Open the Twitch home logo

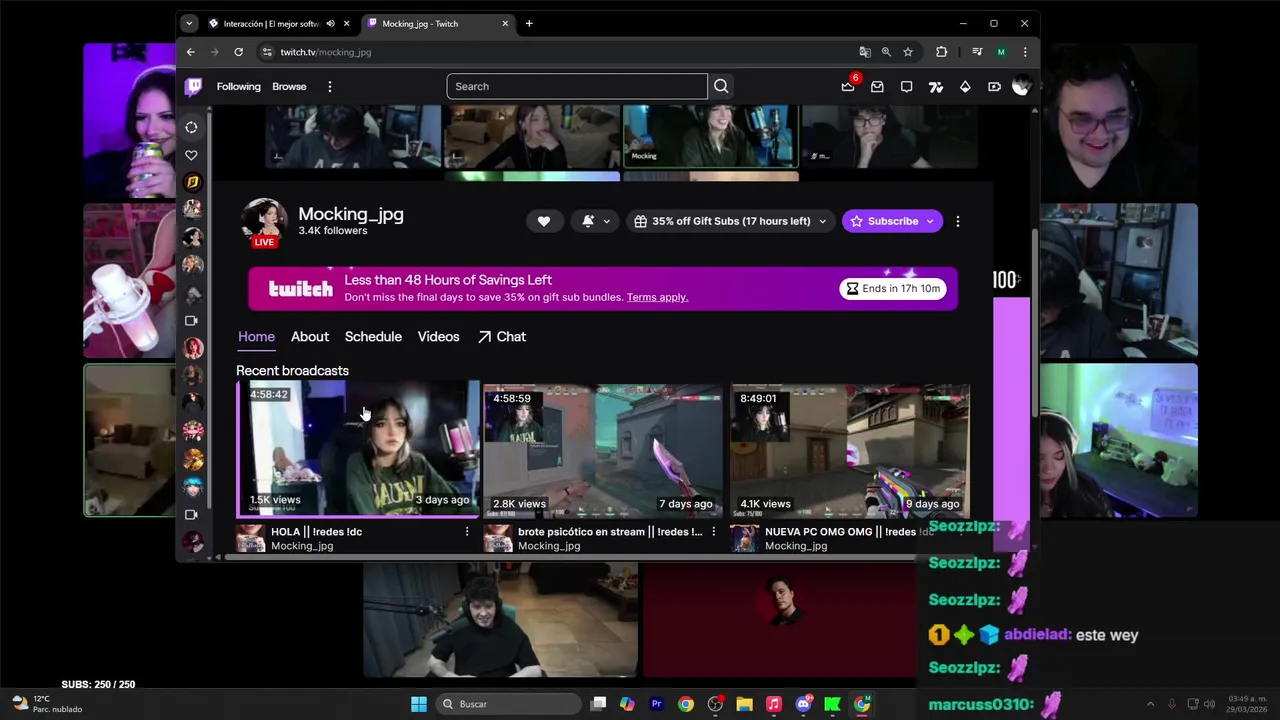(x=194, y=87)
